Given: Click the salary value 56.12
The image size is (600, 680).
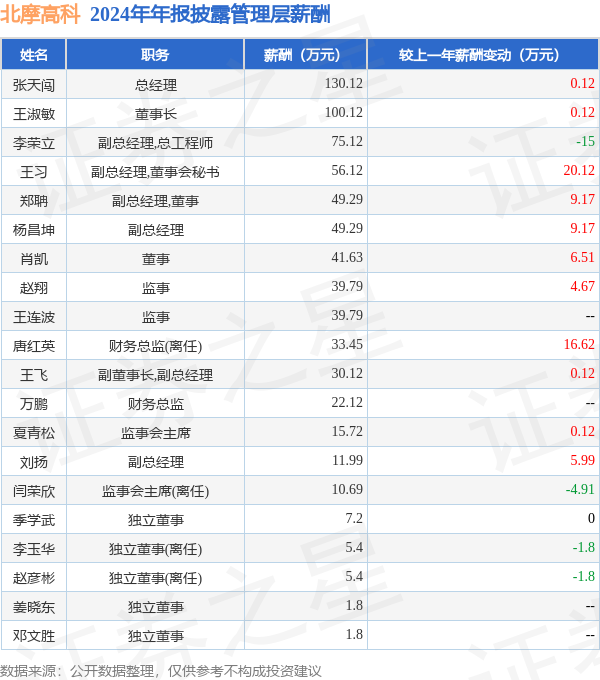Looking at the screenshot, I should tap(347, 170).
